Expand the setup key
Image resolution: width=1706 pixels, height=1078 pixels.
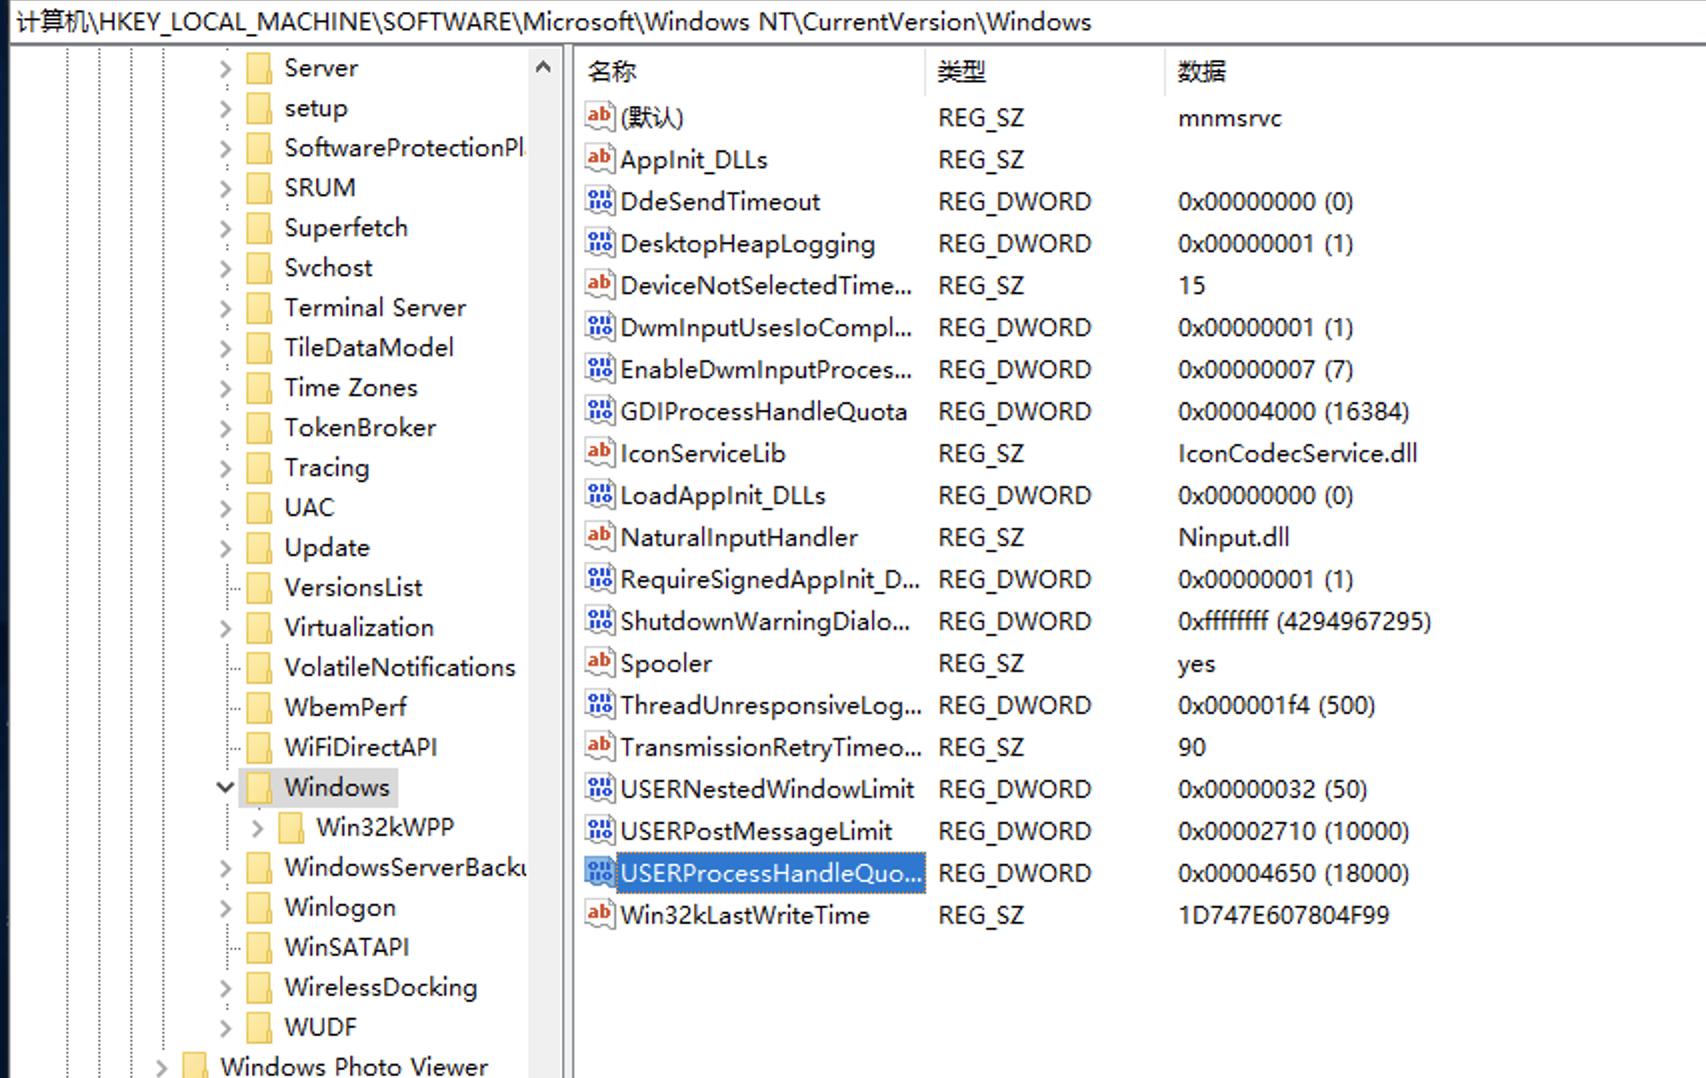click(225, 108)
